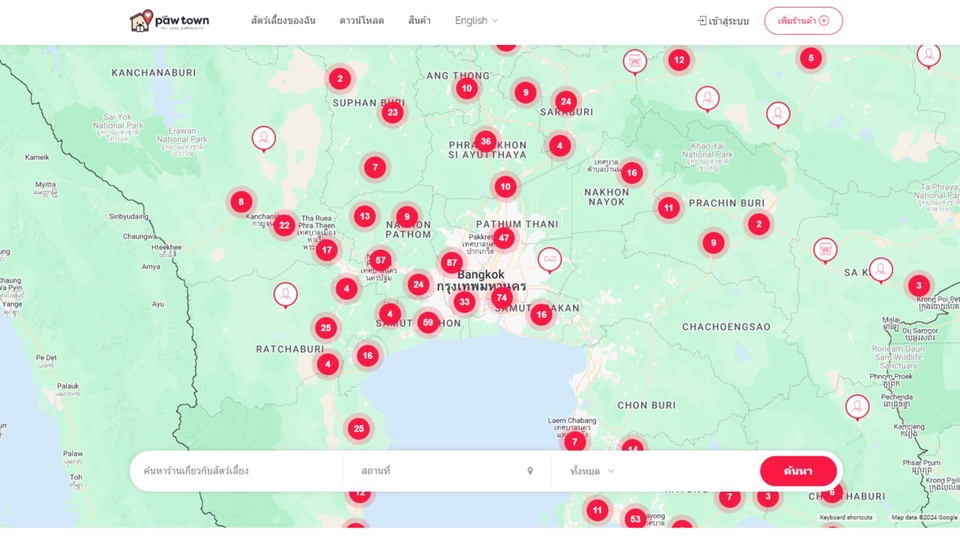Open the สินค้า menu item

pyautogui.click(x=419, y=20)
